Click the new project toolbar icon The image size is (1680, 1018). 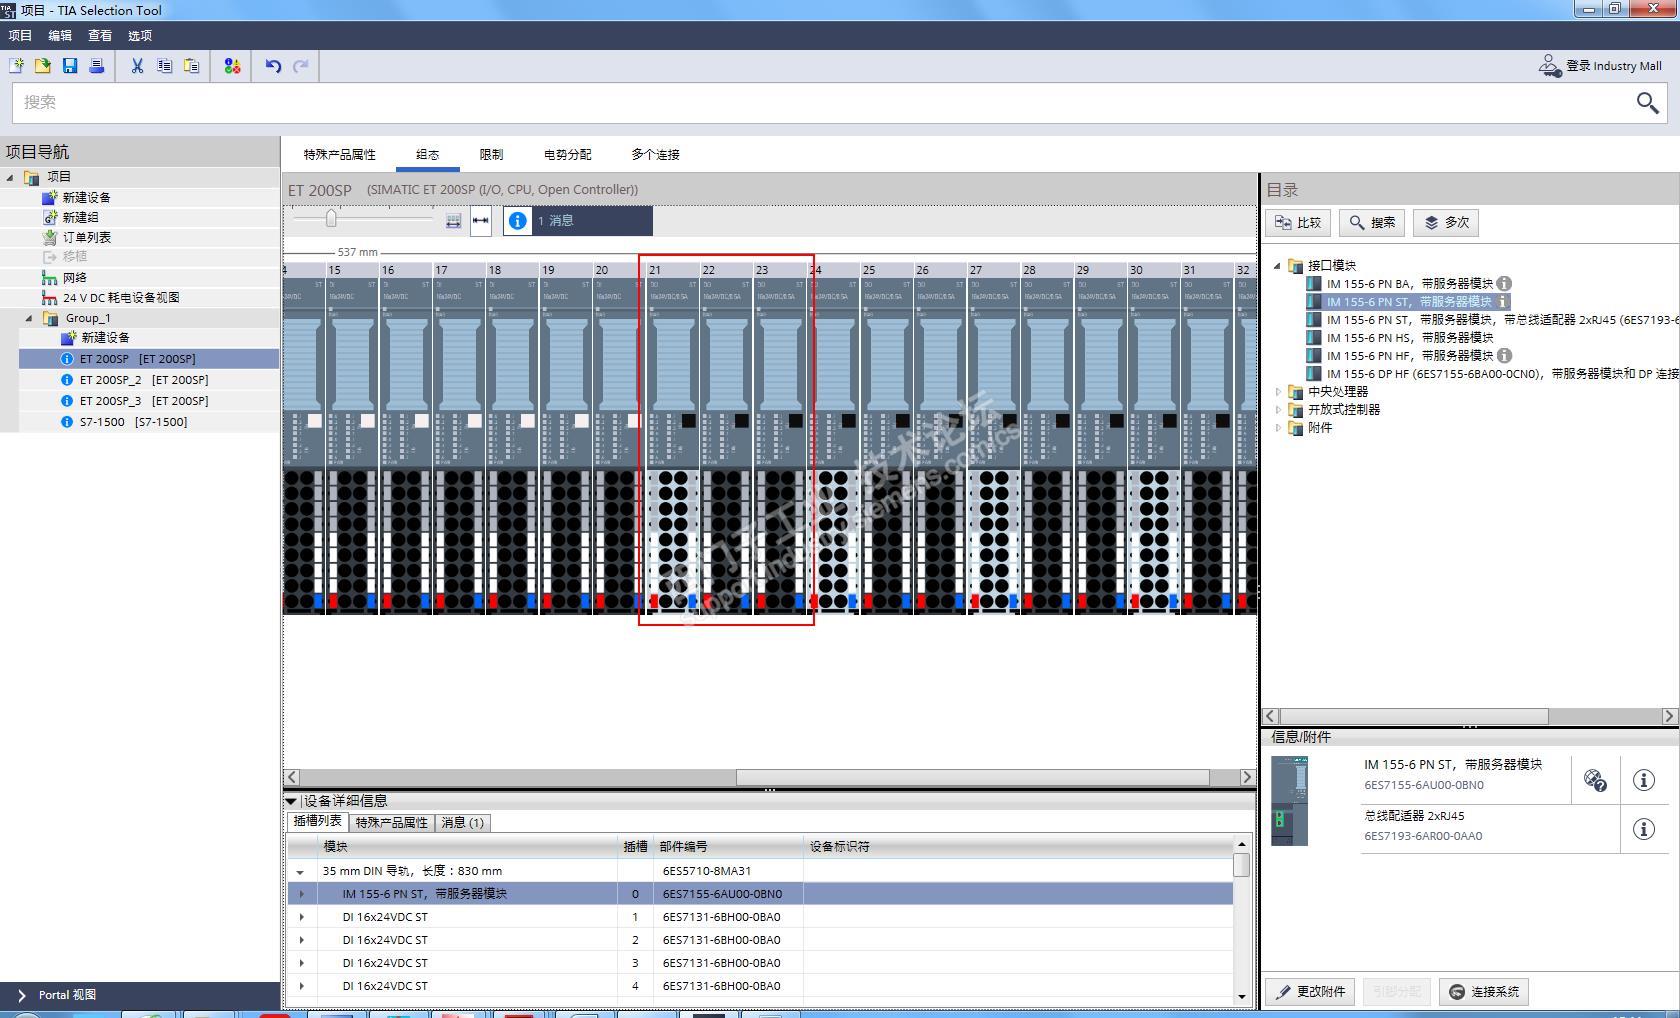tap(16, 66)
